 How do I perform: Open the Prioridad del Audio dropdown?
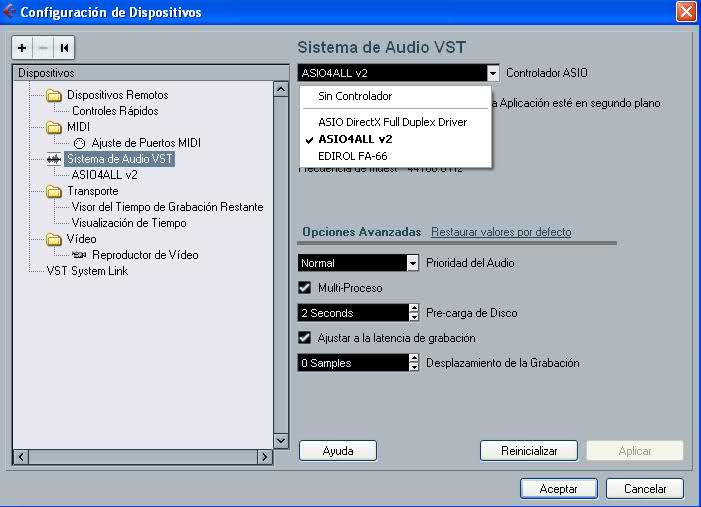pos(413,263)
